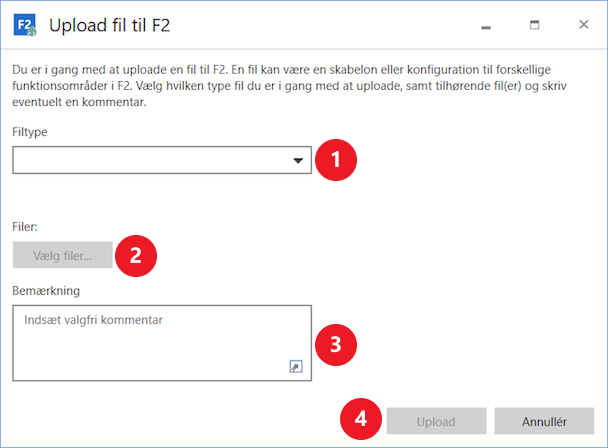
Task: Click the red number 1 badge
Action: click(x=336, y=159)
